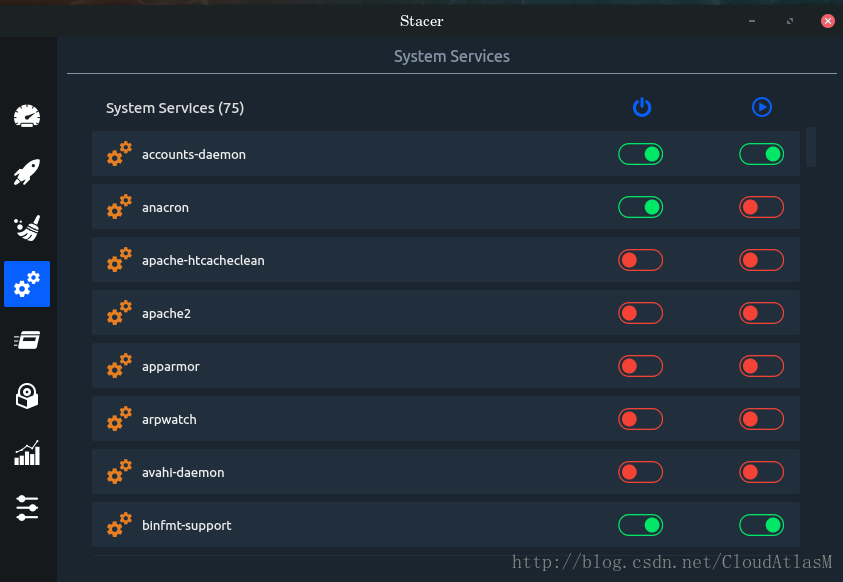843x582 pixels.
Task: Select the apparmor service name
Action: coord(170,367)
